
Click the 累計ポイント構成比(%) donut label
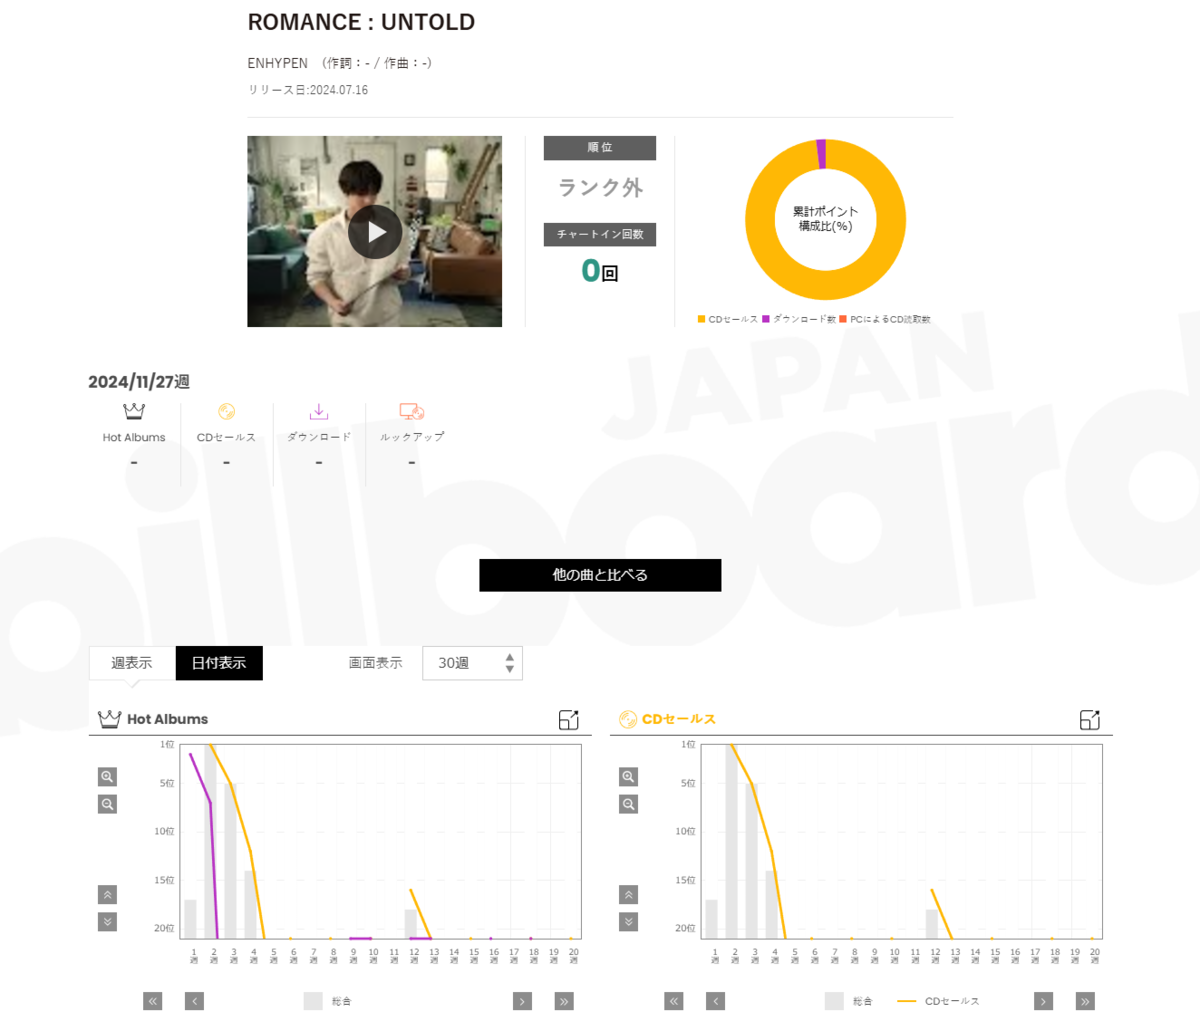826,219
